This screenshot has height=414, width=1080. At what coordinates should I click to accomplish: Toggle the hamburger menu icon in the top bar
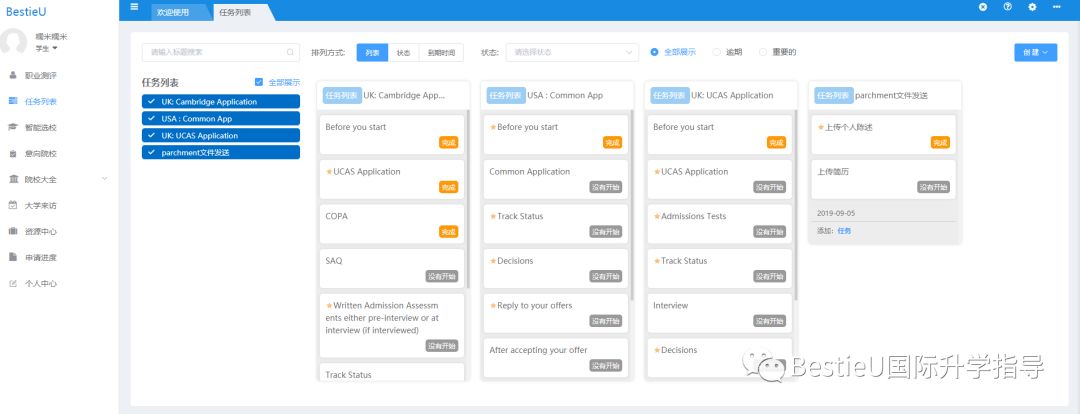pyautogui.click(x=134, y=7)
